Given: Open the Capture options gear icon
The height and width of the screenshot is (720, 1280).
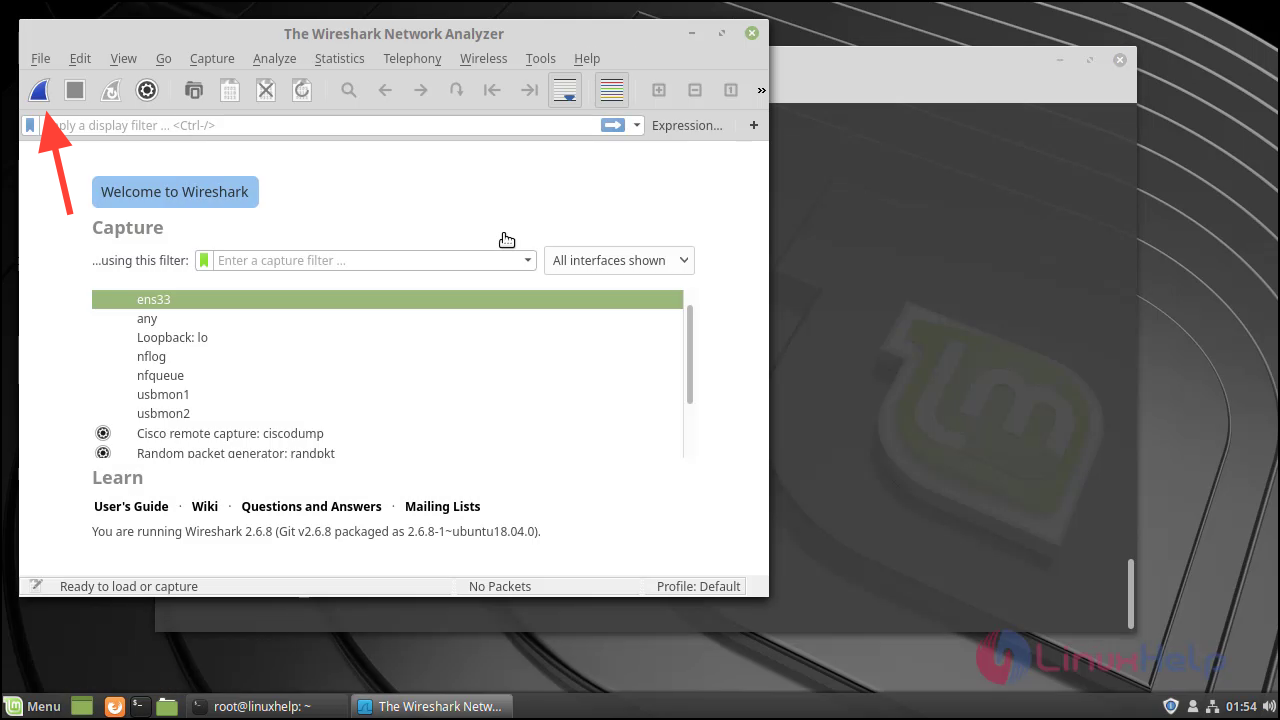Looking at the screenshot, I should [147, 90].
